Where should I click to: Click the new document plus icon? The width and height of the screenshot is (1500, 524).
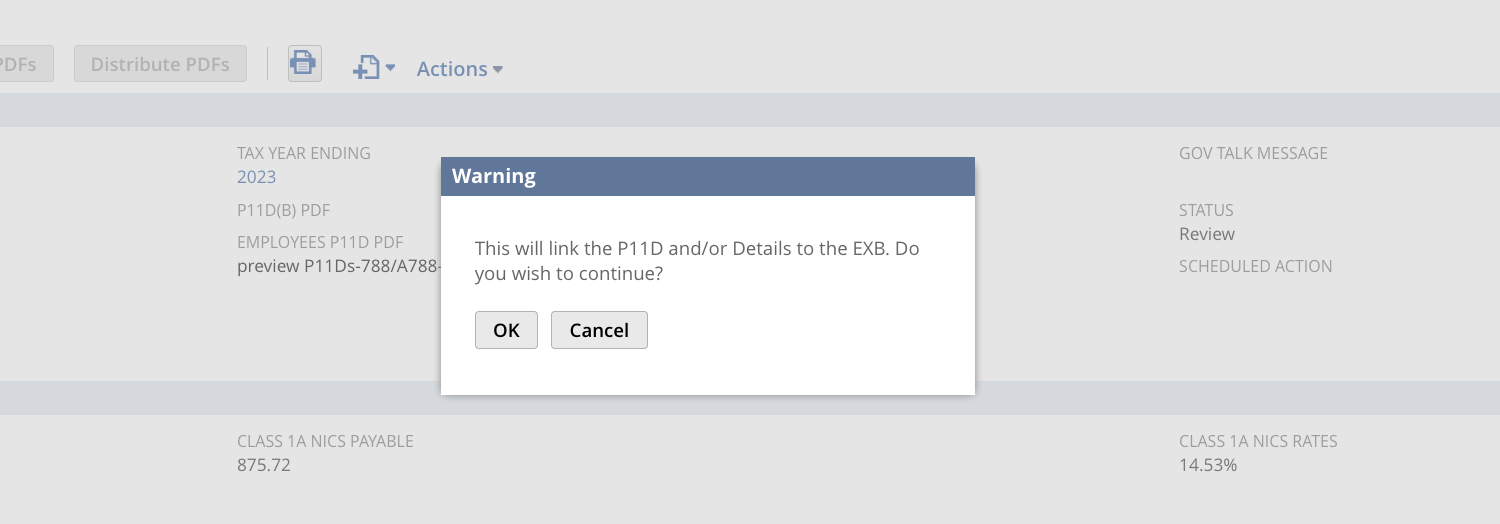[366, 68]
